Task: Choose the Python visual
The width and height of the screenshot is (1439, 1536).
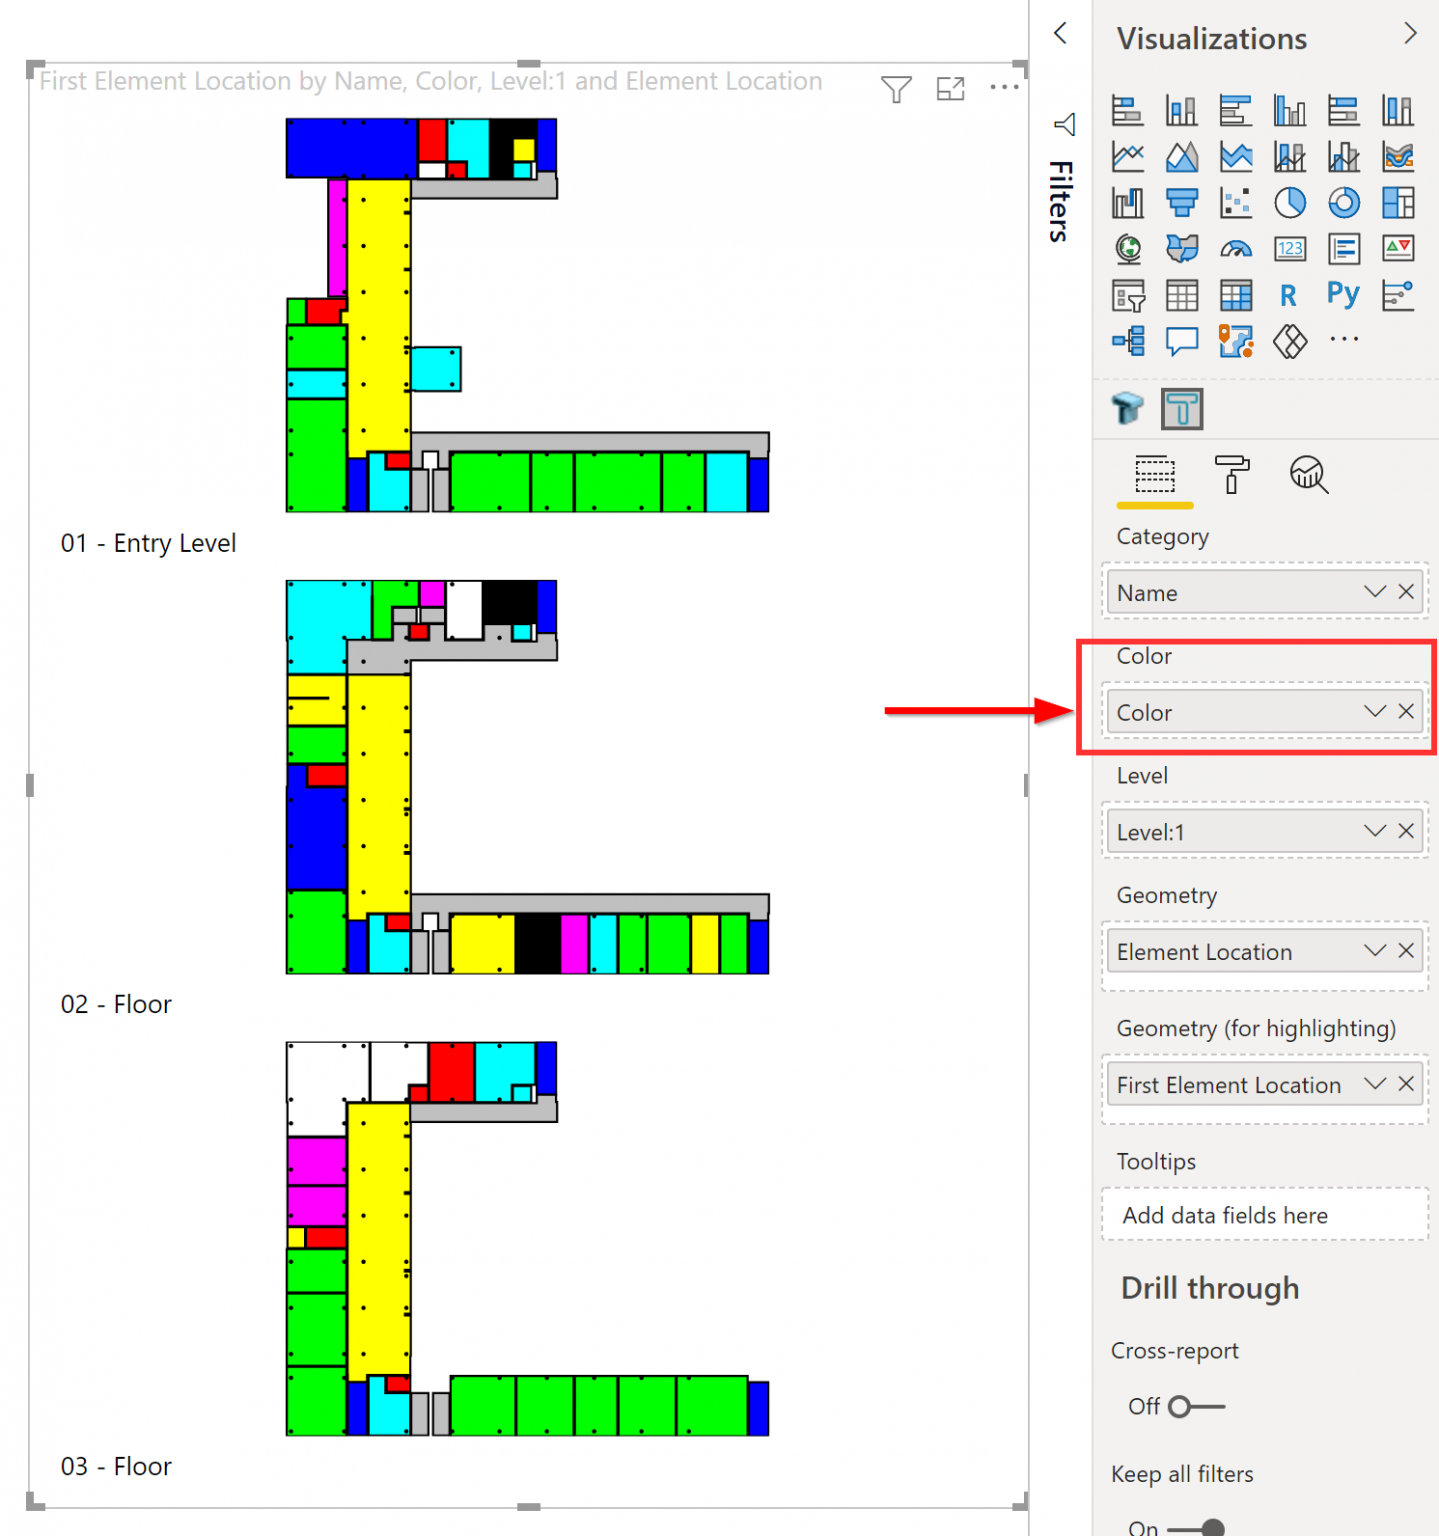Action: (1342, 295)
